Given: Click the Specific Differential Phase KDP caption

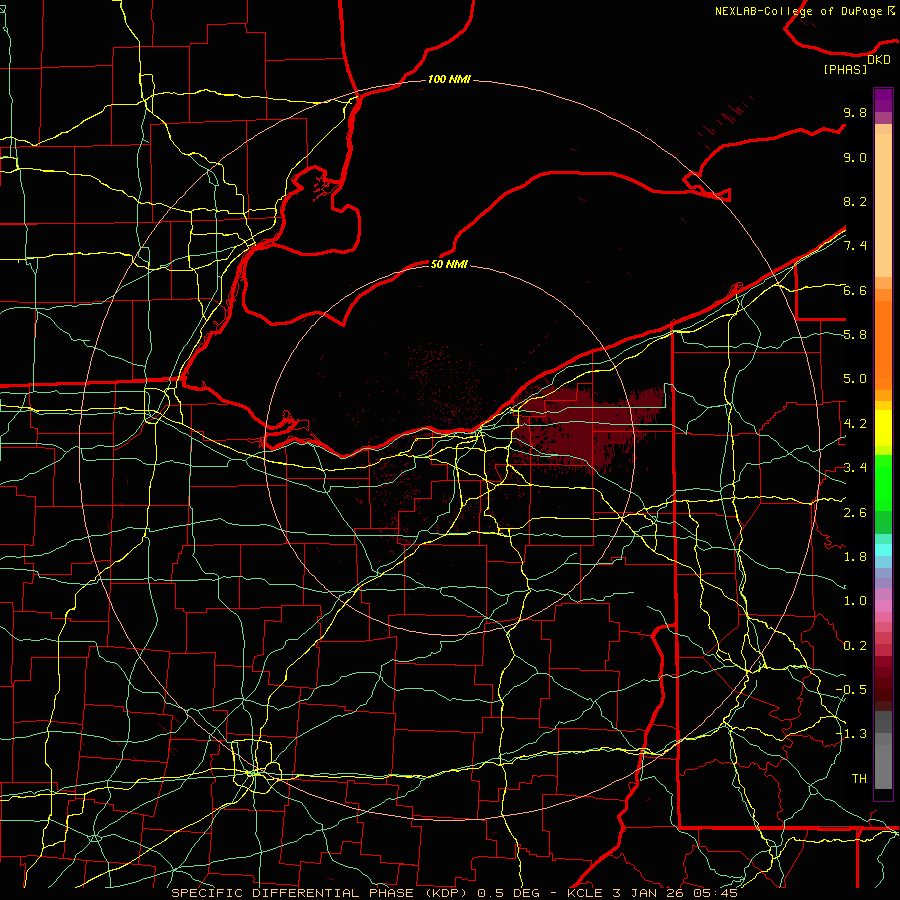Looking at the screenshot, I should click(455, 893).
